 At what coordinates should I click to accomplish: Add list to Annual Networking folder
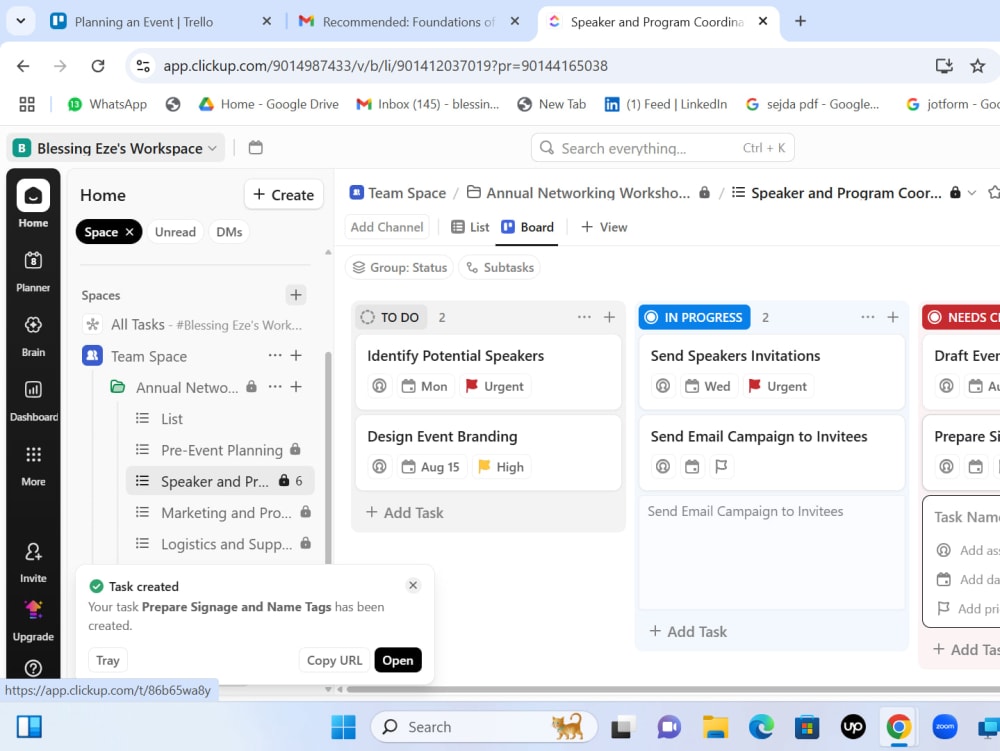coord(296,386)
